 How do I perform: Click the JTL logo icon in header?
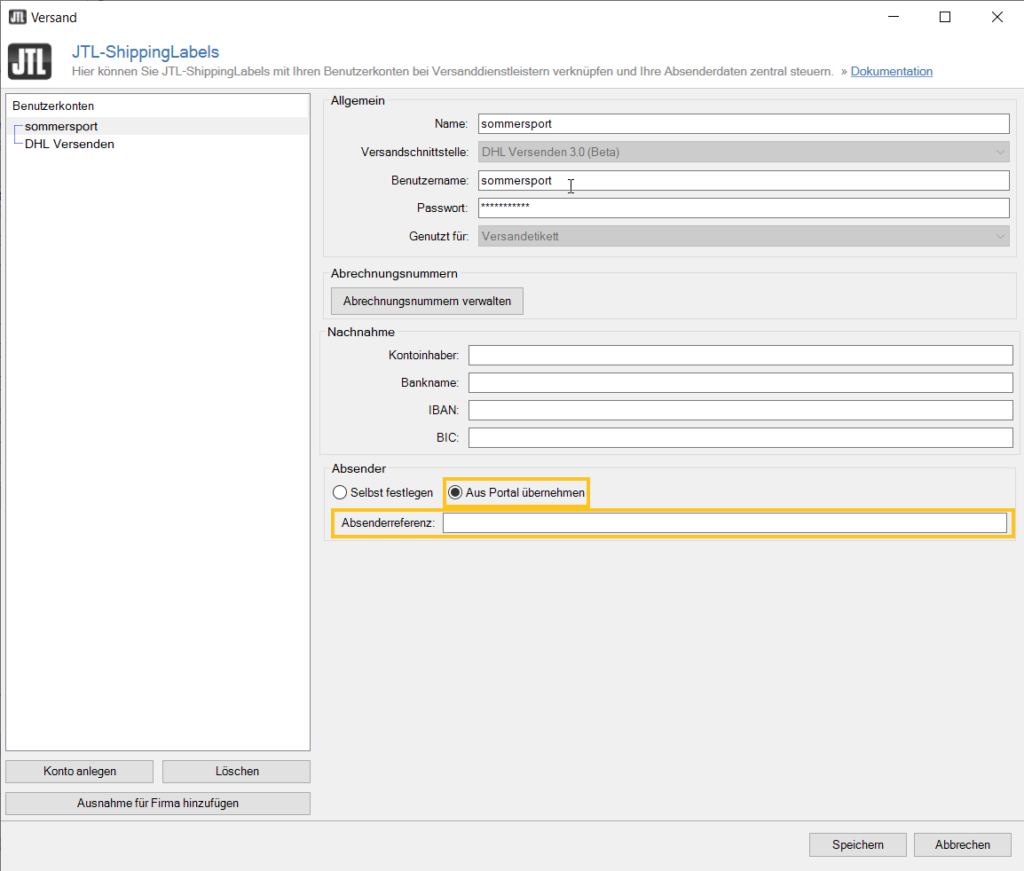tap(30, 61)
